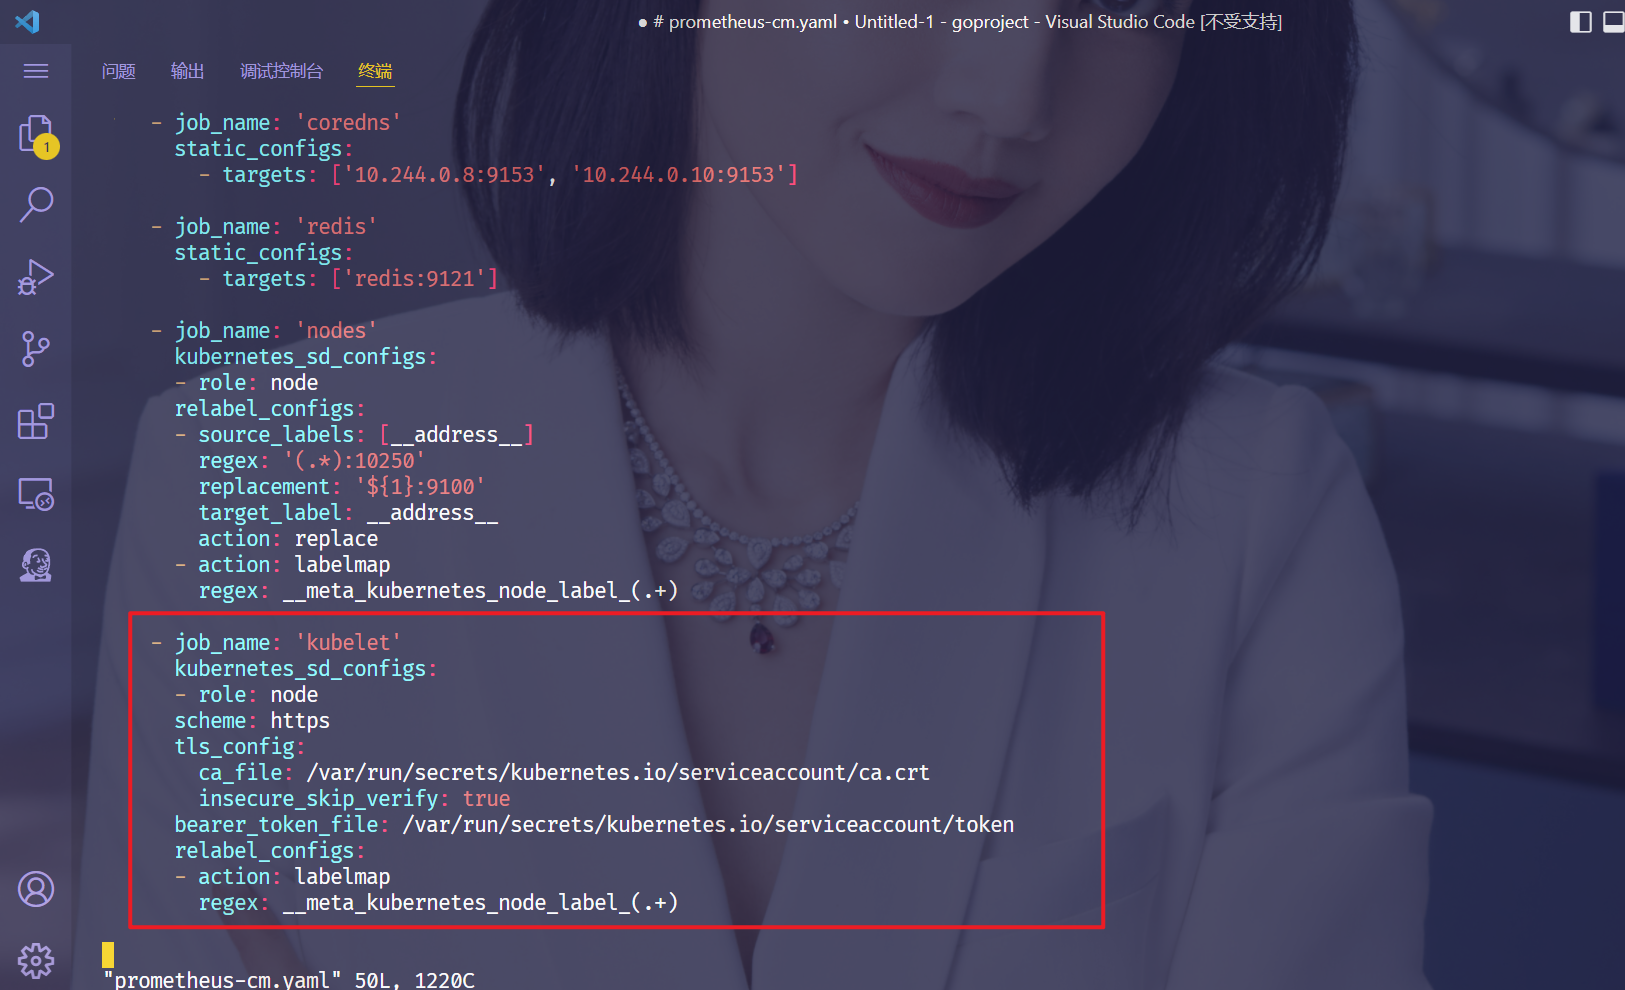Switch to the 输出 (Output) tab
Screen dimensions: 1625x990
(187, 71)
